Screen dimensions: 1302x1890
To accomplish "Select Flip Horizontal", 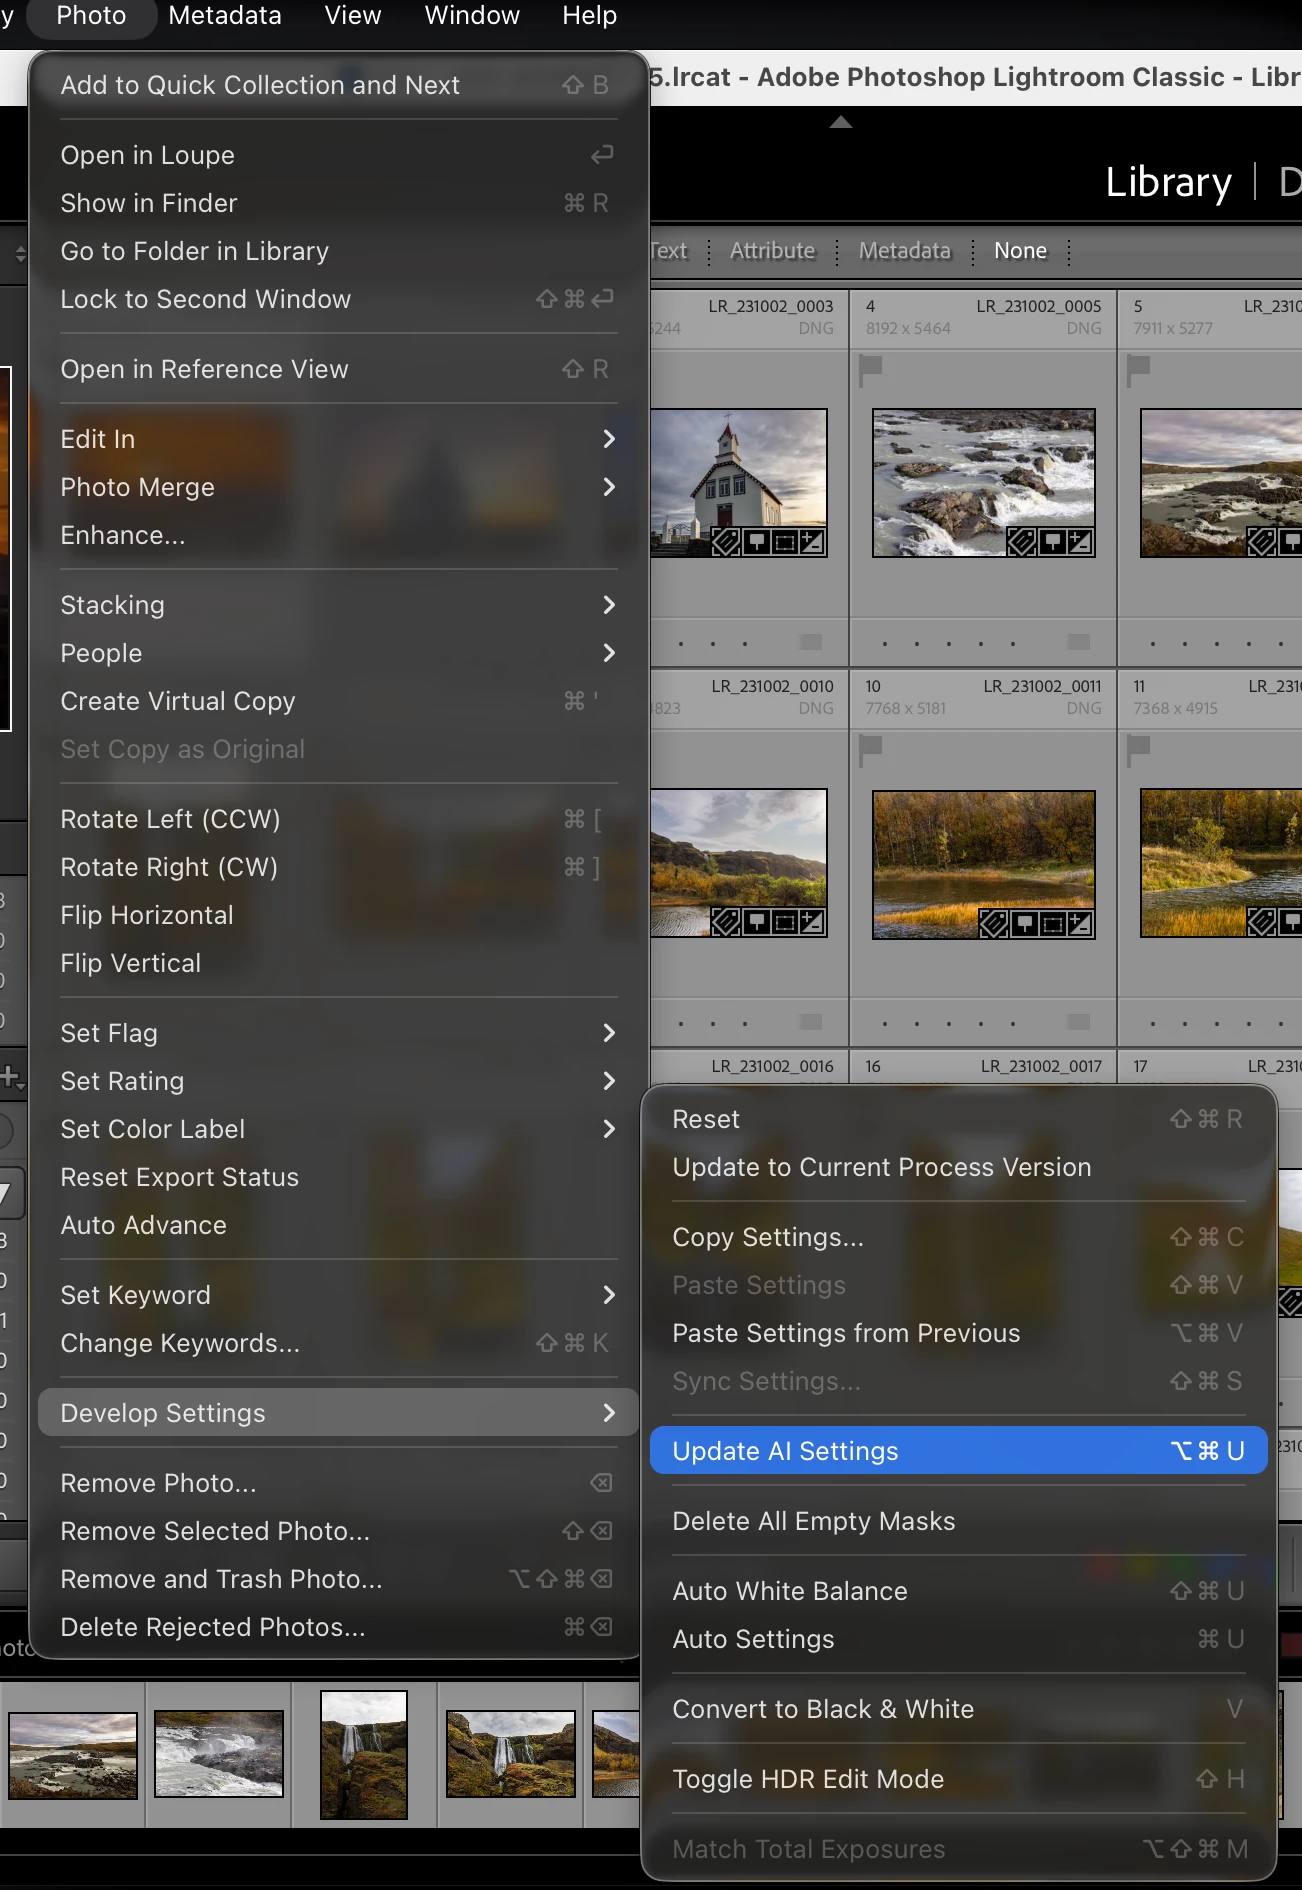I will 338,915.
